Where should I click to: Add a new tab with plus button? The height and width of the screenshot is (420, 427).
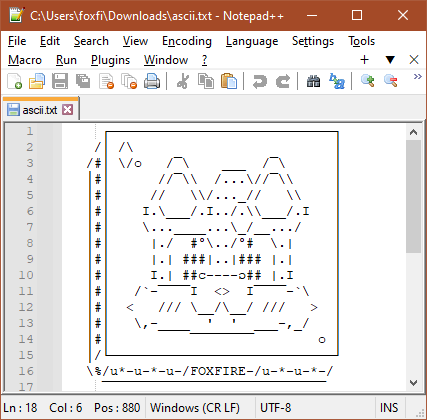click(365, 60)
